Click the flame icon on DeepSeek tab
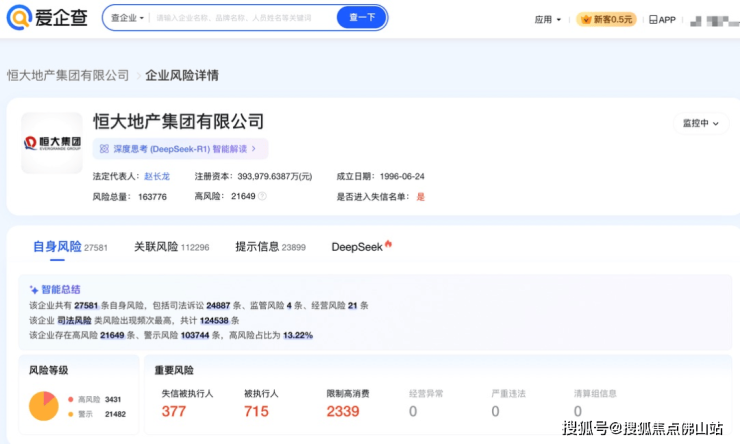Image resolution: width=740 pixels, height=444 pixels. pyautogui.click(x=388, y=244)
